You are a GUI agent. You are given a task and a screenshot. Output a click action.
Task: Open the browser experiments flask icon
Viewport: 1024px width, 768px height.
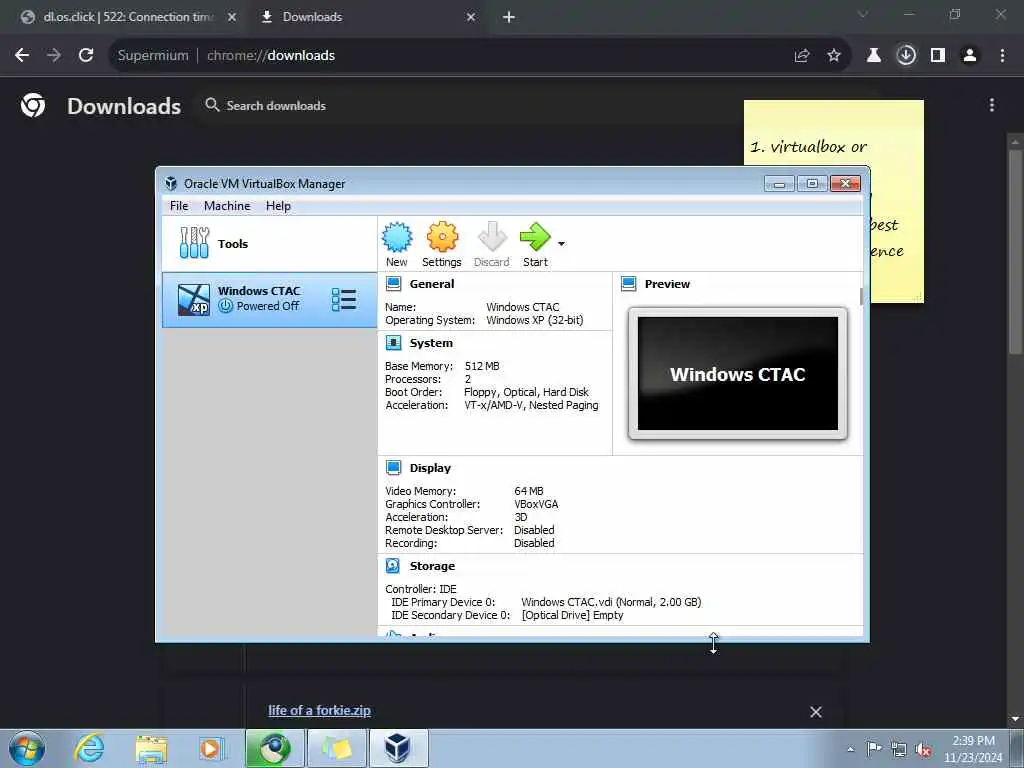[874, 56]
